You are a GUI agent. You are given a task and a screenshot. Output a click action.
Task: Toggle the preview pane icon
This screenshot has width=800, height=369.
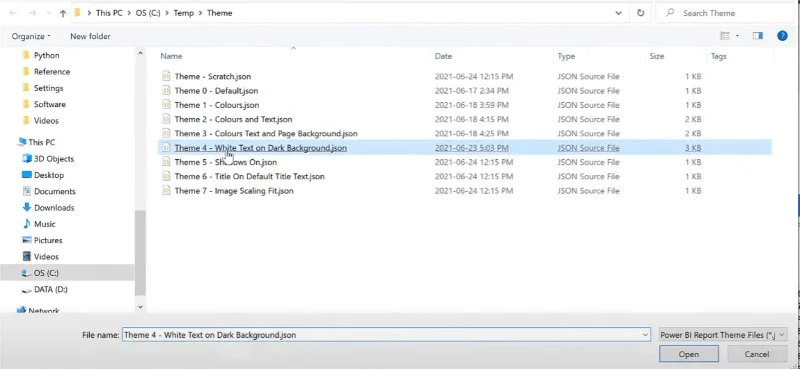(x=758, y=36)
